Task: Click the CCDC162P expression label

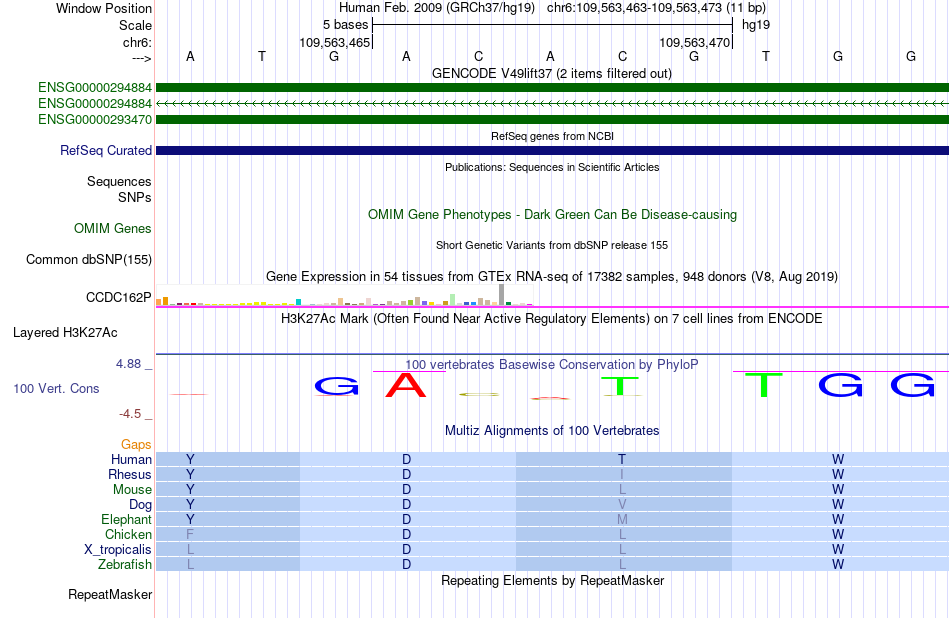Action: tap(118, 297)
